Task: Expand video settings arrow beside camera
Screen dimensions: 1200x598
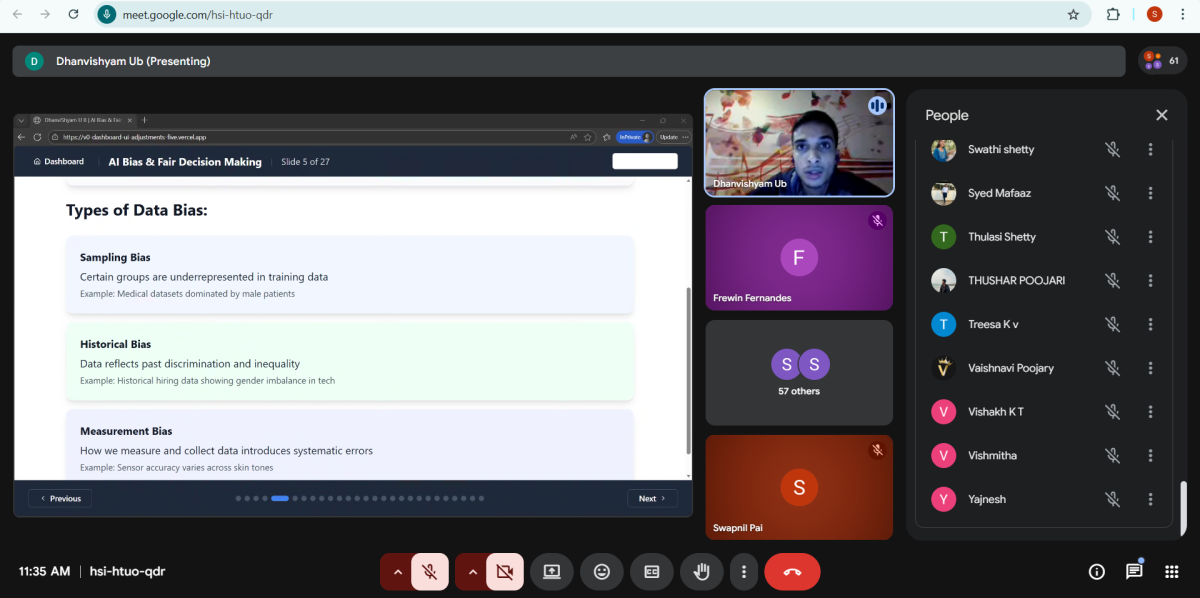Action: [472, 572]
